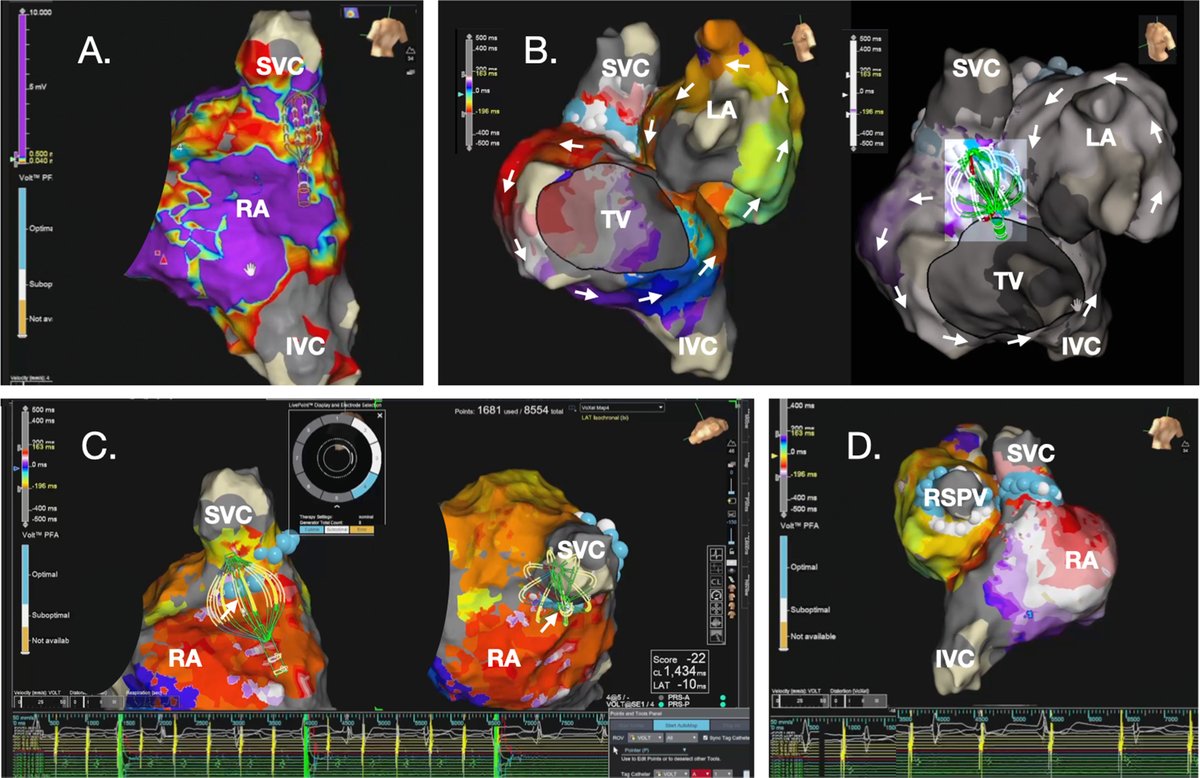Click the Score -22 readout
This screenshot has width=1200, height=778.
tap(680, 659)
